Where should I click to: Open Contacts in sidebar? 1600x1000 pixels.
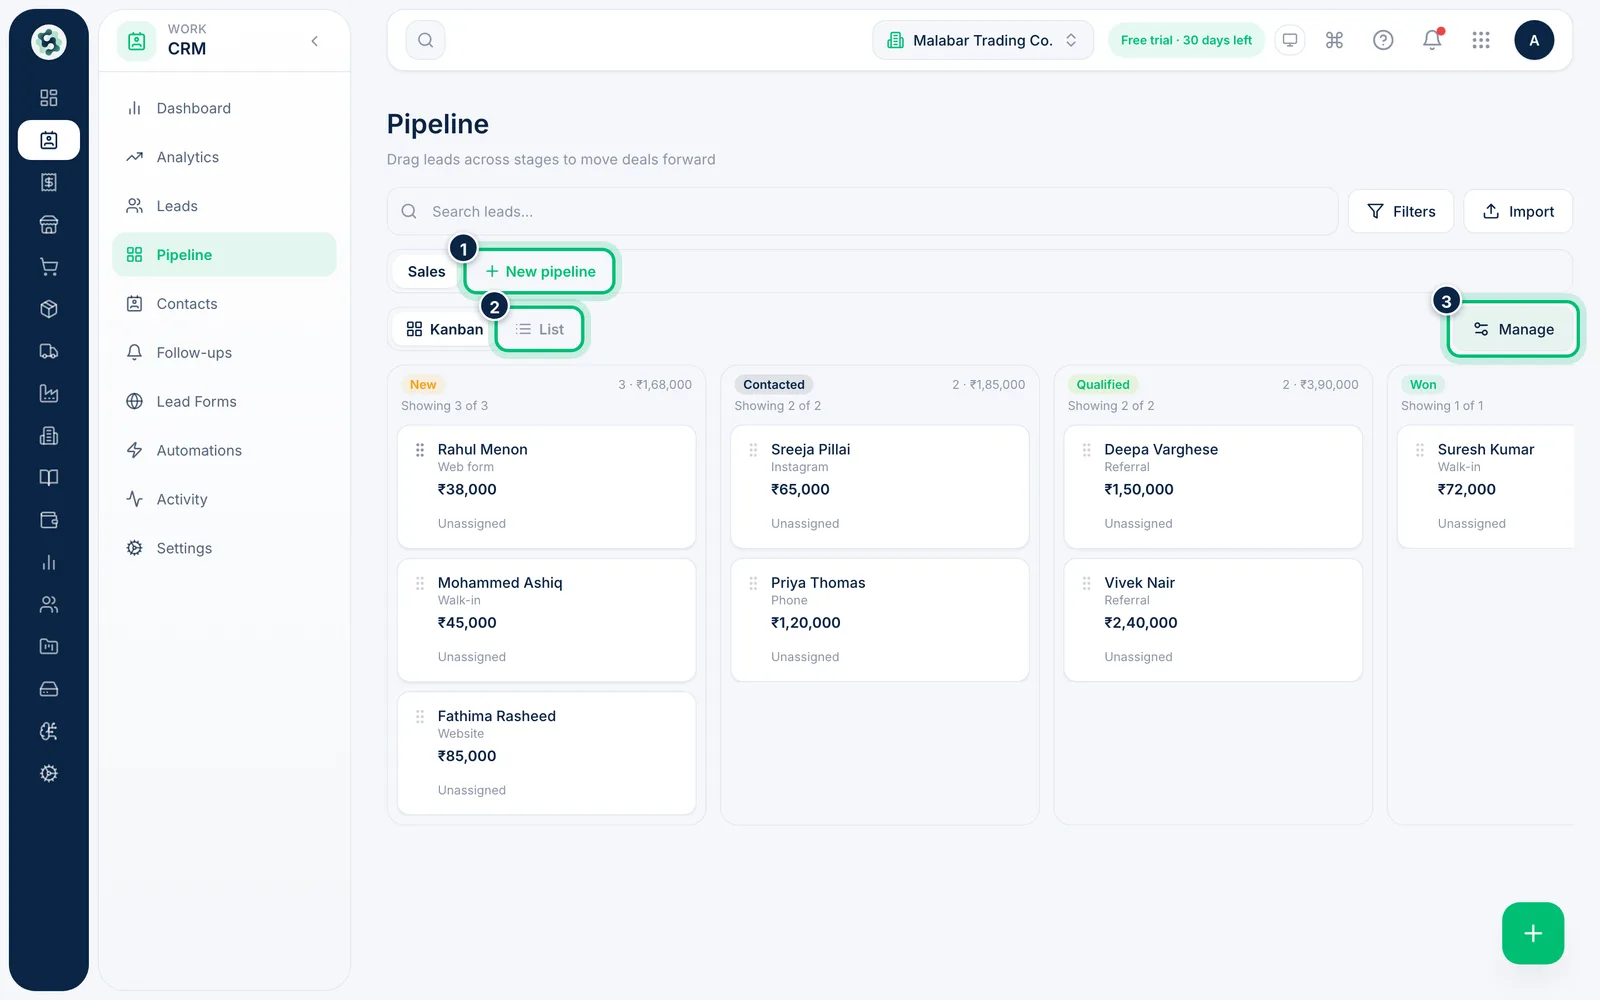[x=224, y=304]
